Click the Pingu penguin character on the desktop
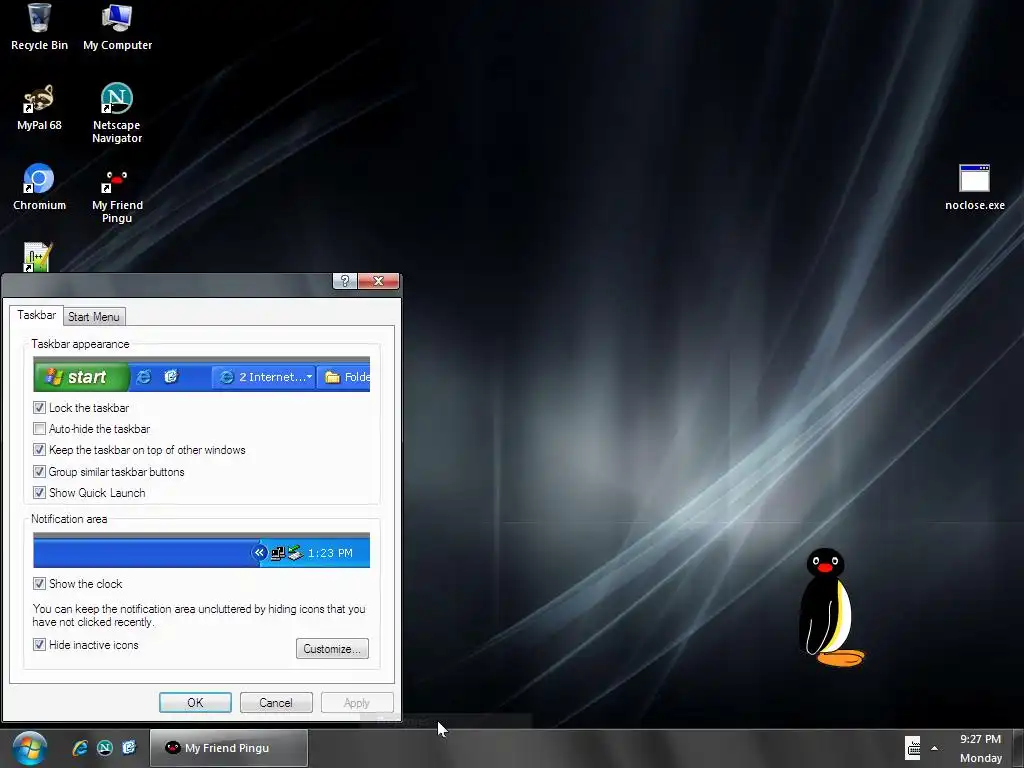The height and width of the screenshot is (768, 1024). tap(829, 607)
